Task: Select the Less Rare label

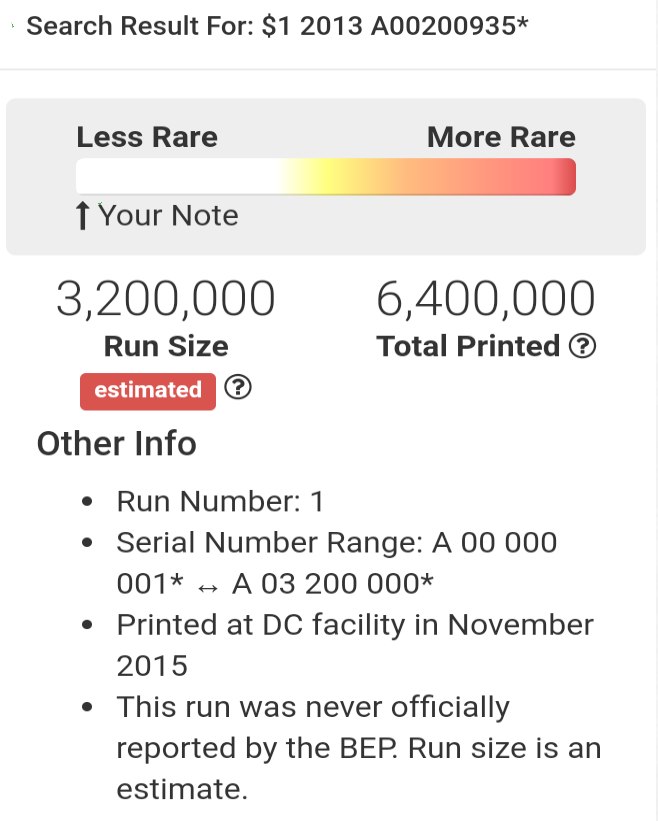Action: pyautogui.click(x=147, y=137)
